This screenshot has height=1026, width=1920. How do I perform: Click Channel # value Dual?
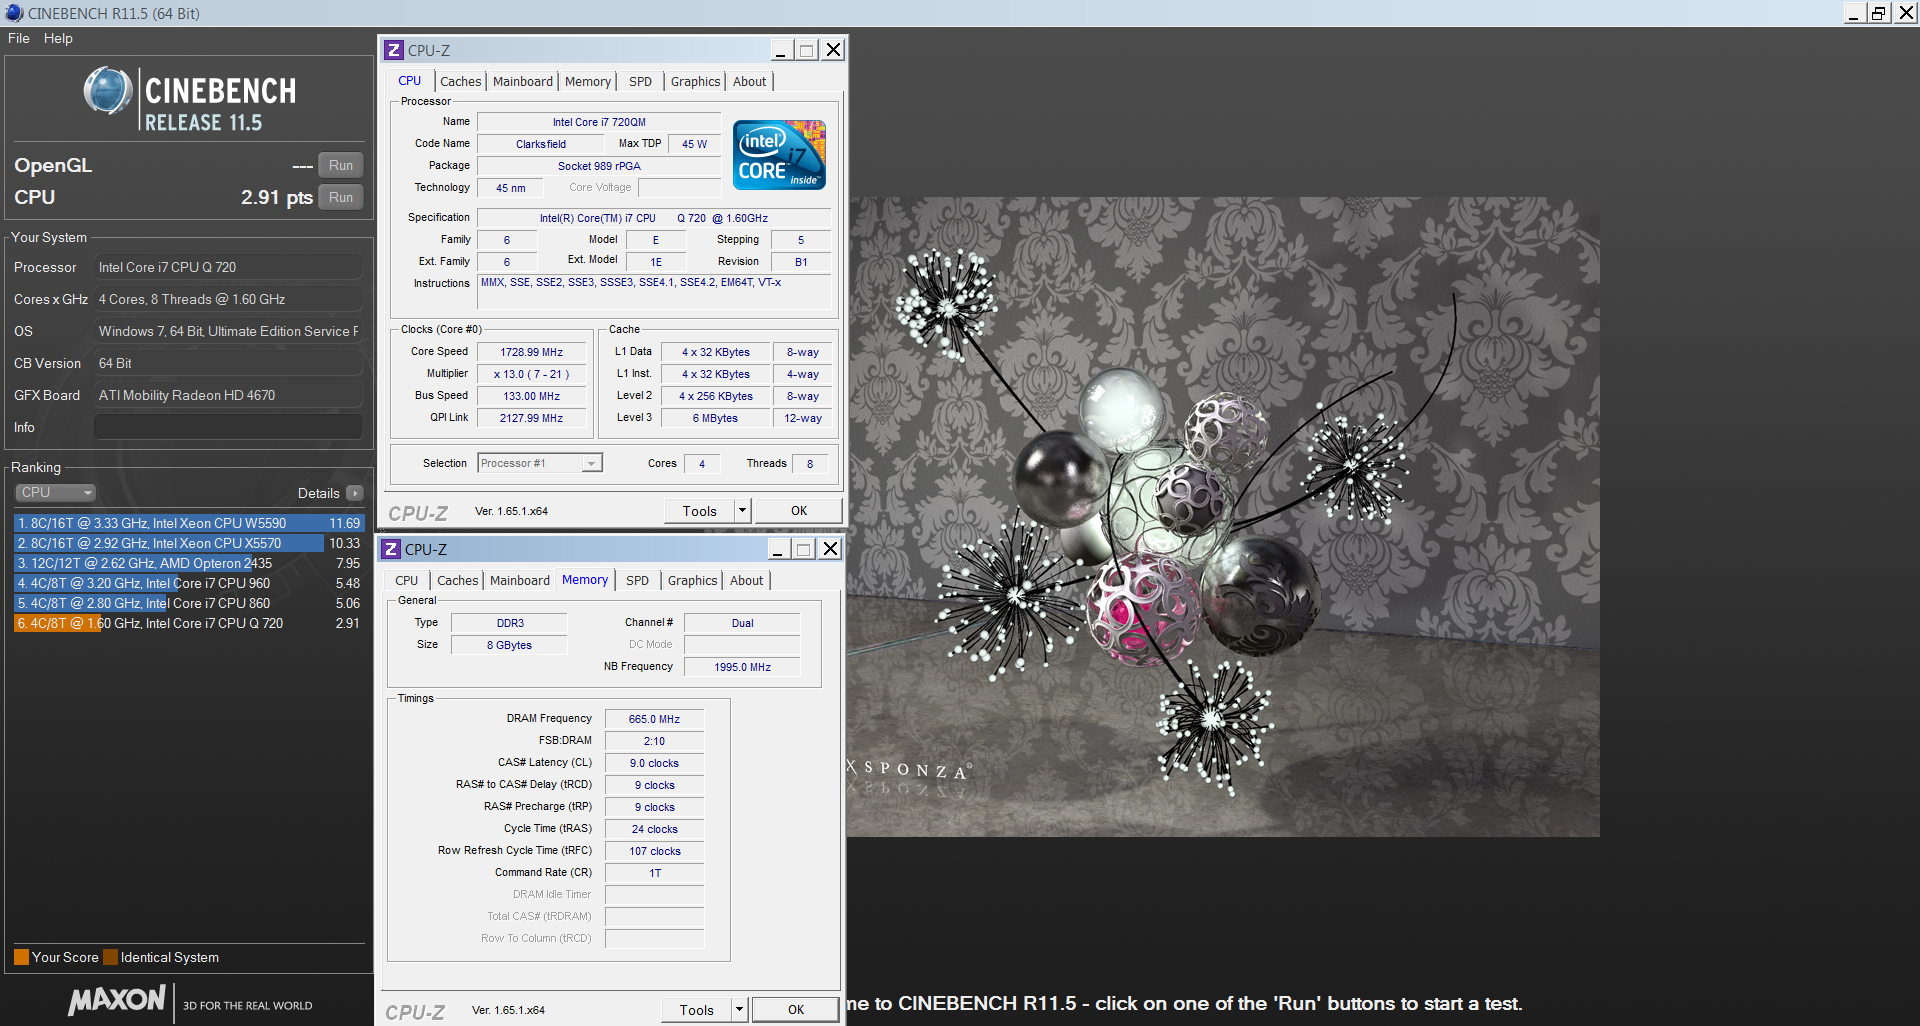(x=743, y=623)
